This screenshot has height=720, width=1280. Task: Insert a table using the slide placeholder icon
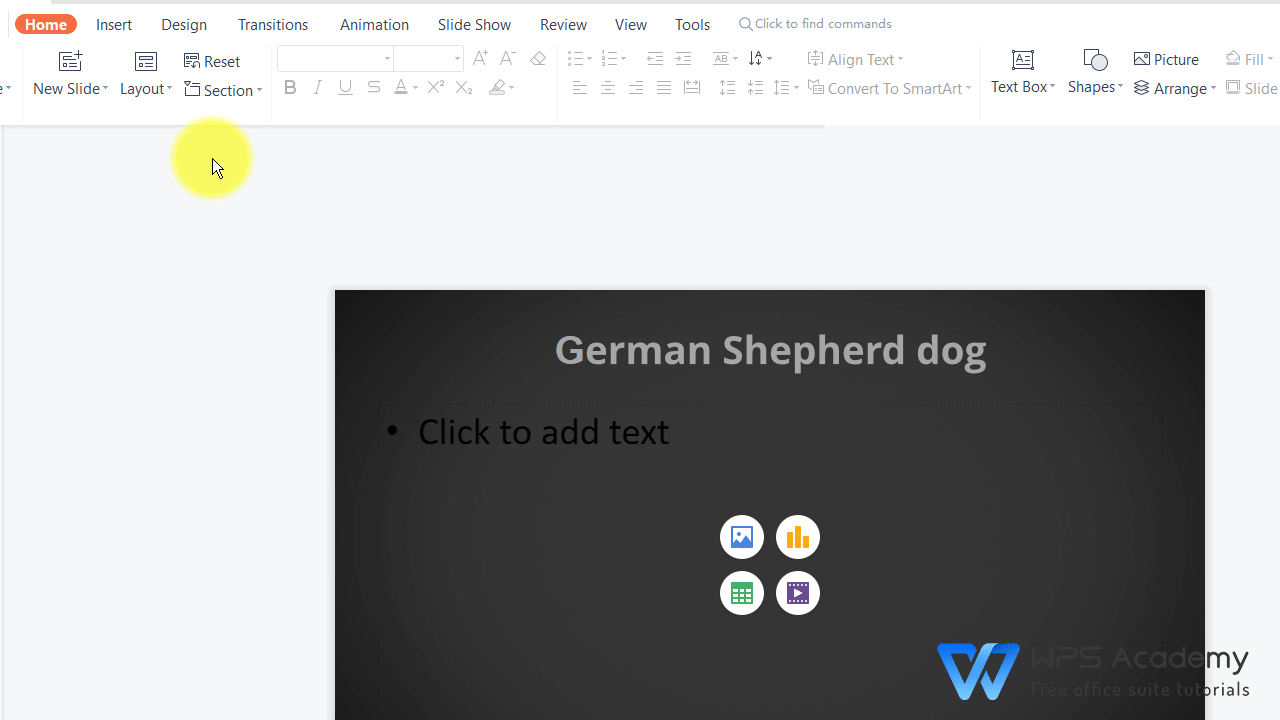pyautogui.click(x=741, y=592)
